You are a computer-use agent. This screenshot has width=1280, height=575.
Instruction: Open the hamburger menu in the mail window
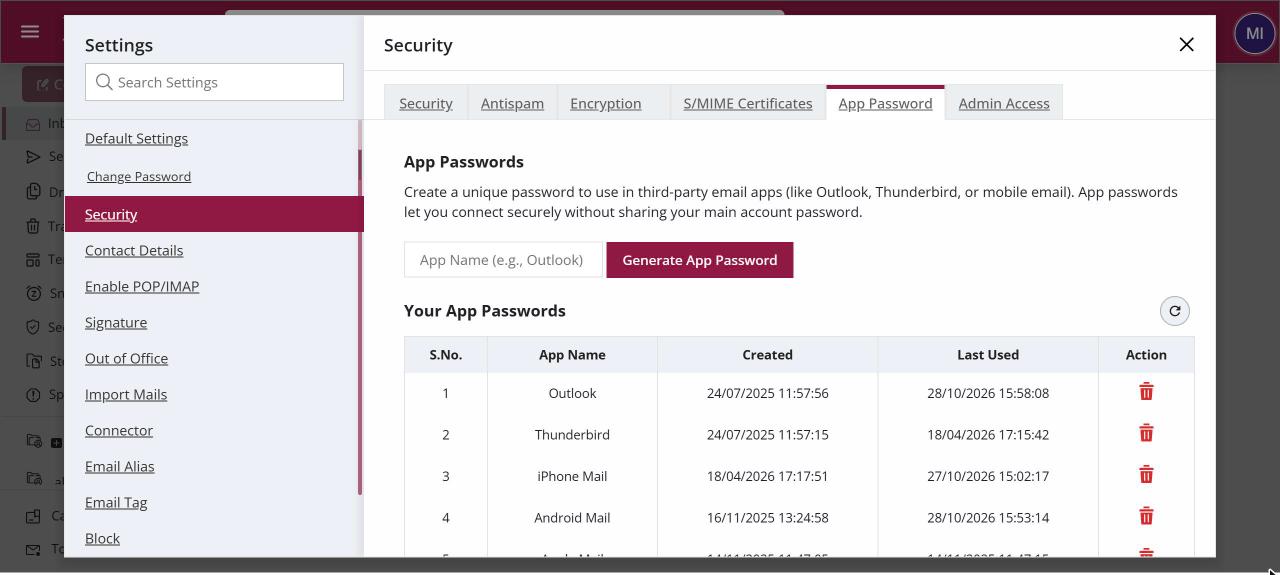(30, 32)
